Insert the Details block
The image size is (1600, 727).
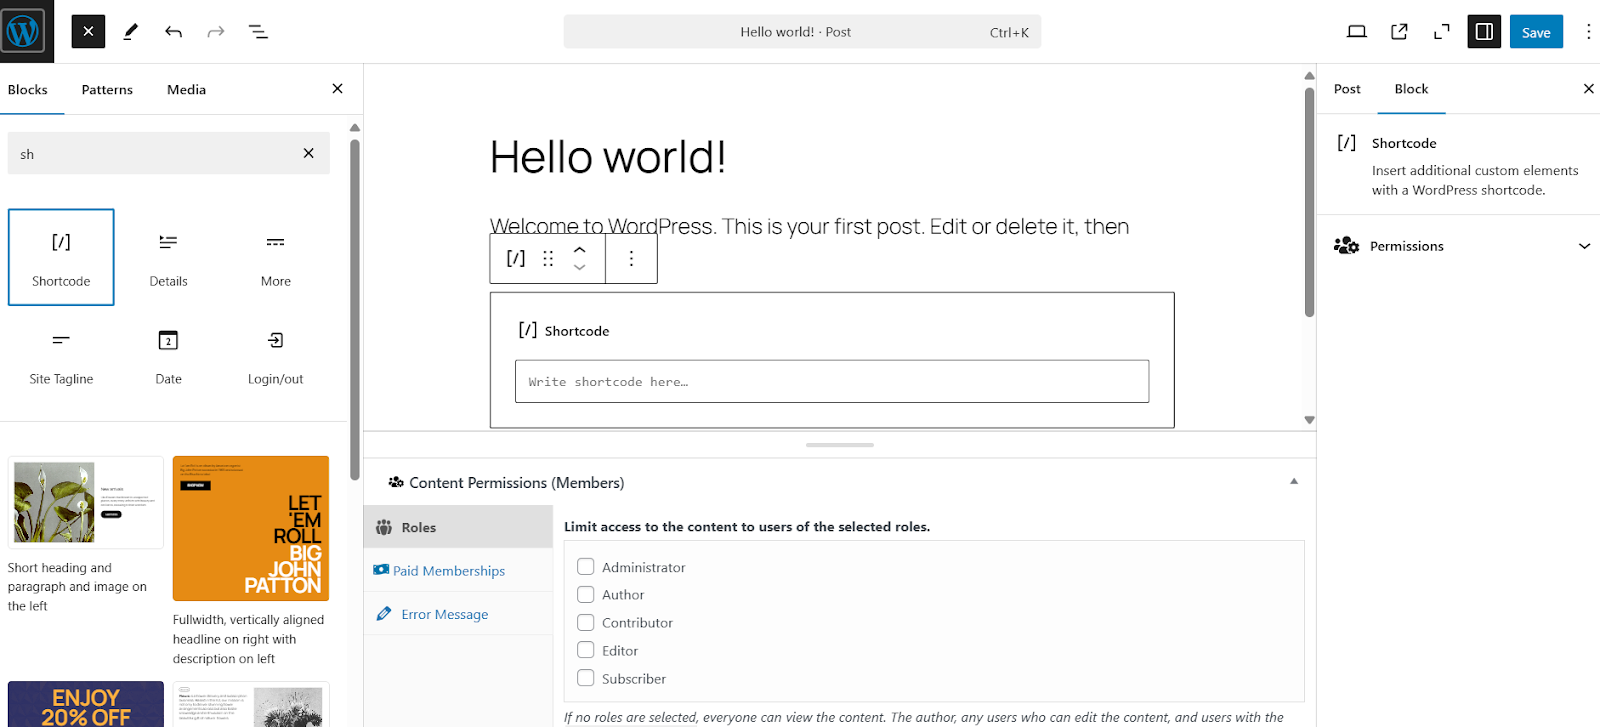[x=168, y=257]
